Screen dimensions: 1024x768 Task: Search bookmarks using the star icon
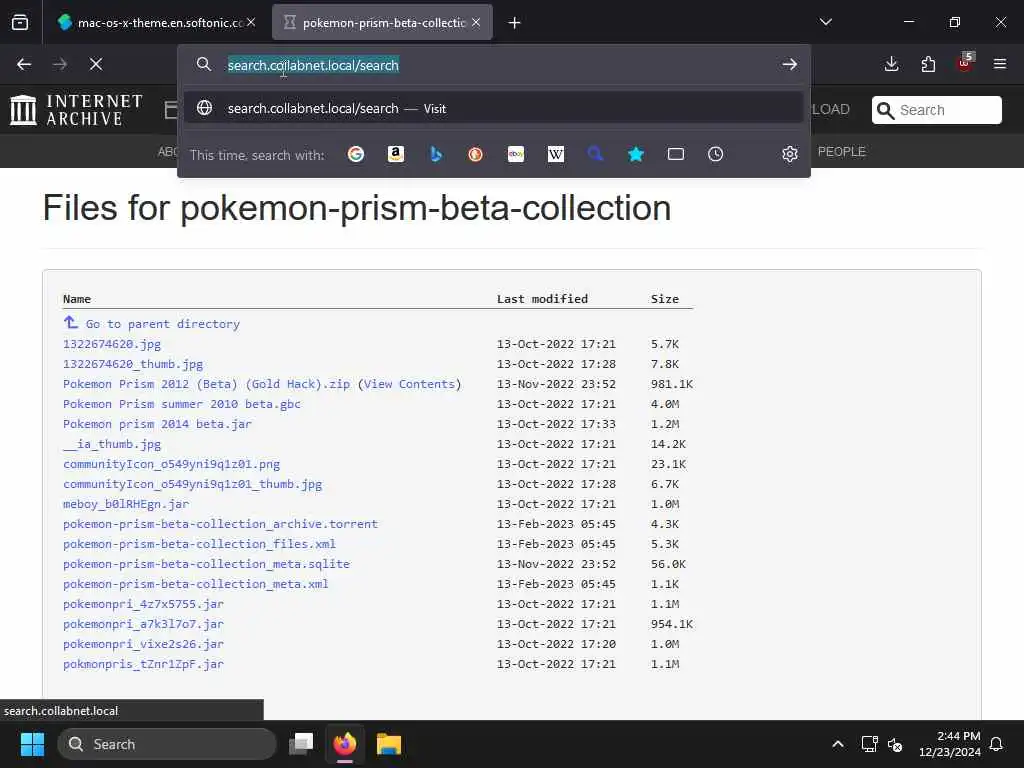click(636, 154)
